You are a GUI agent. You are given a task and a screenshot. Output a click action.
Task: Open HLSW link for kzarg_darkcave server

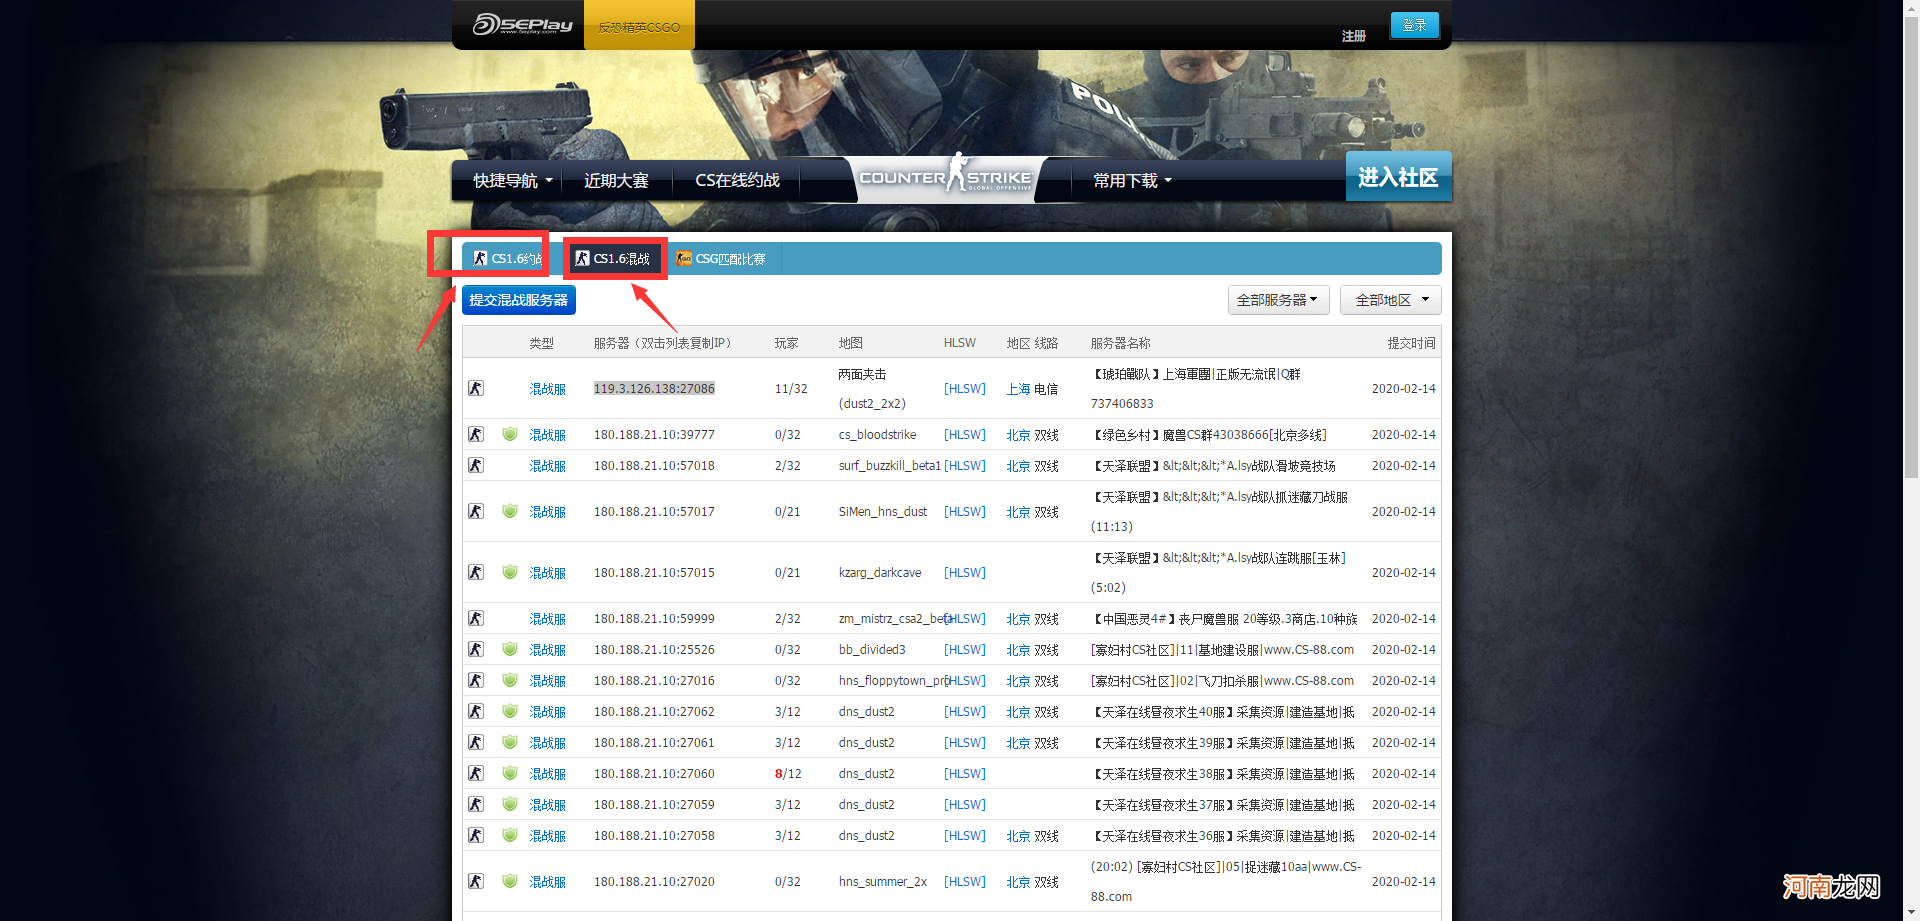965,572
